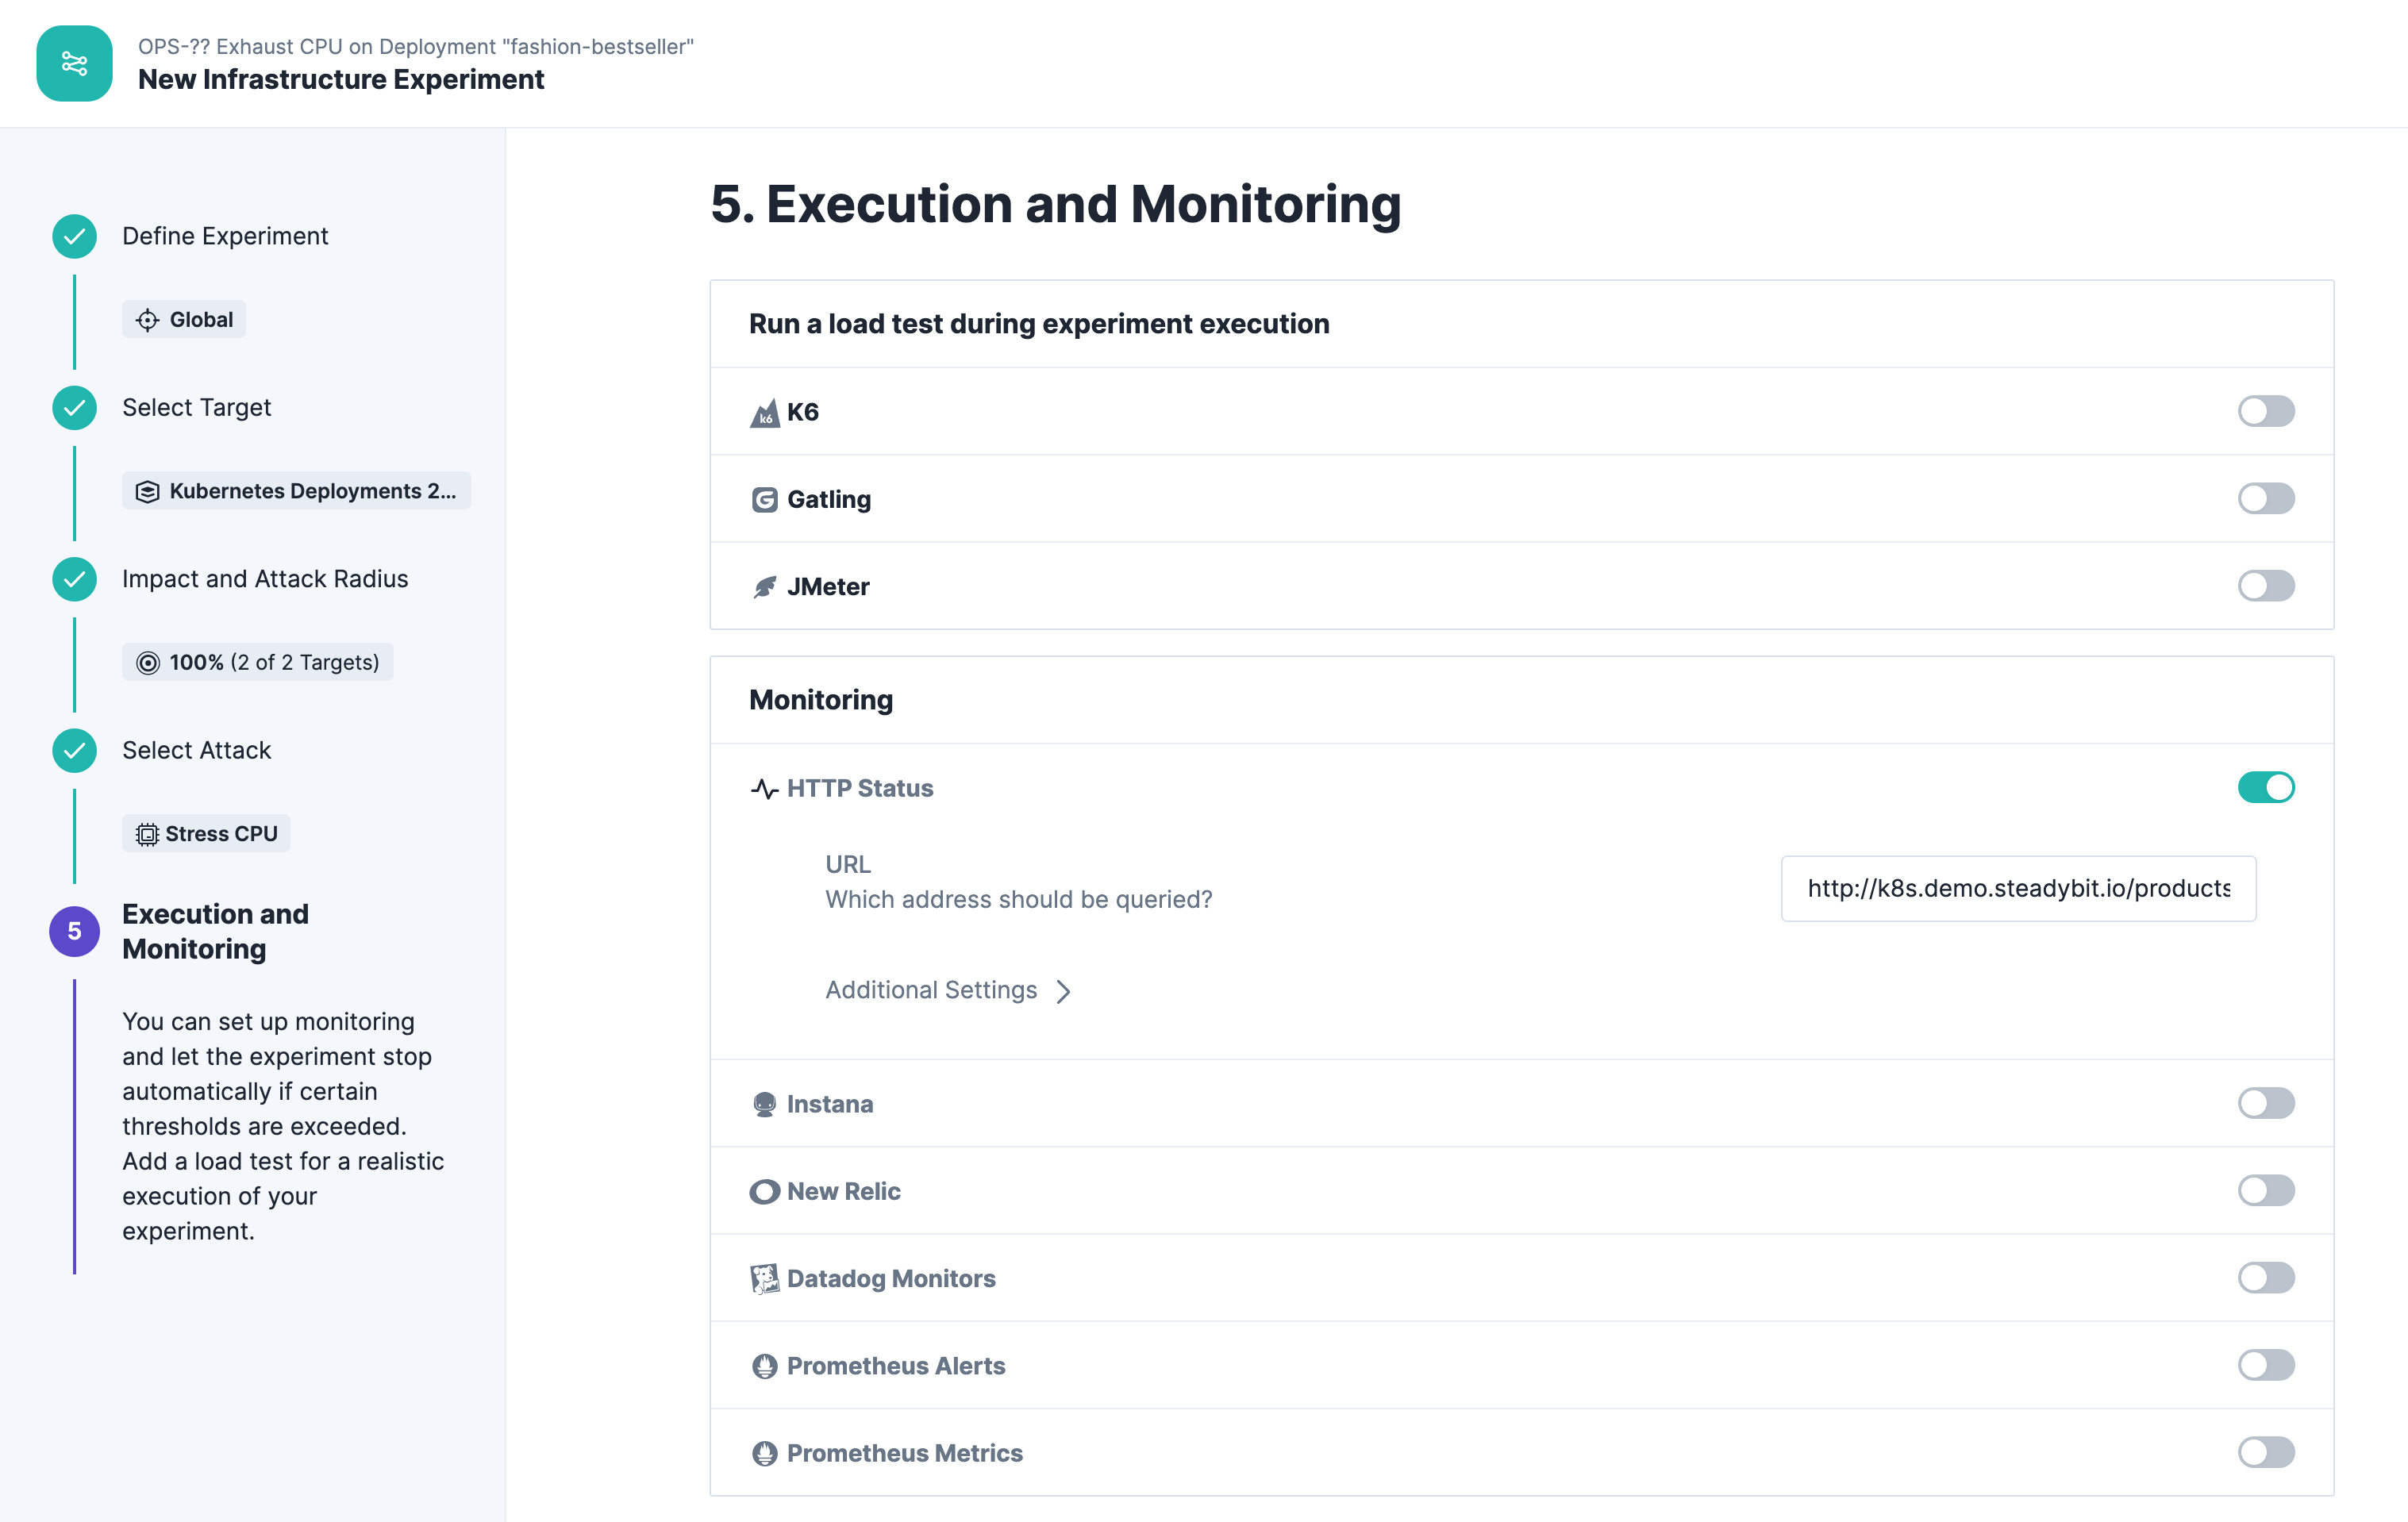Click the Gatling logo icon

[764, 499]
